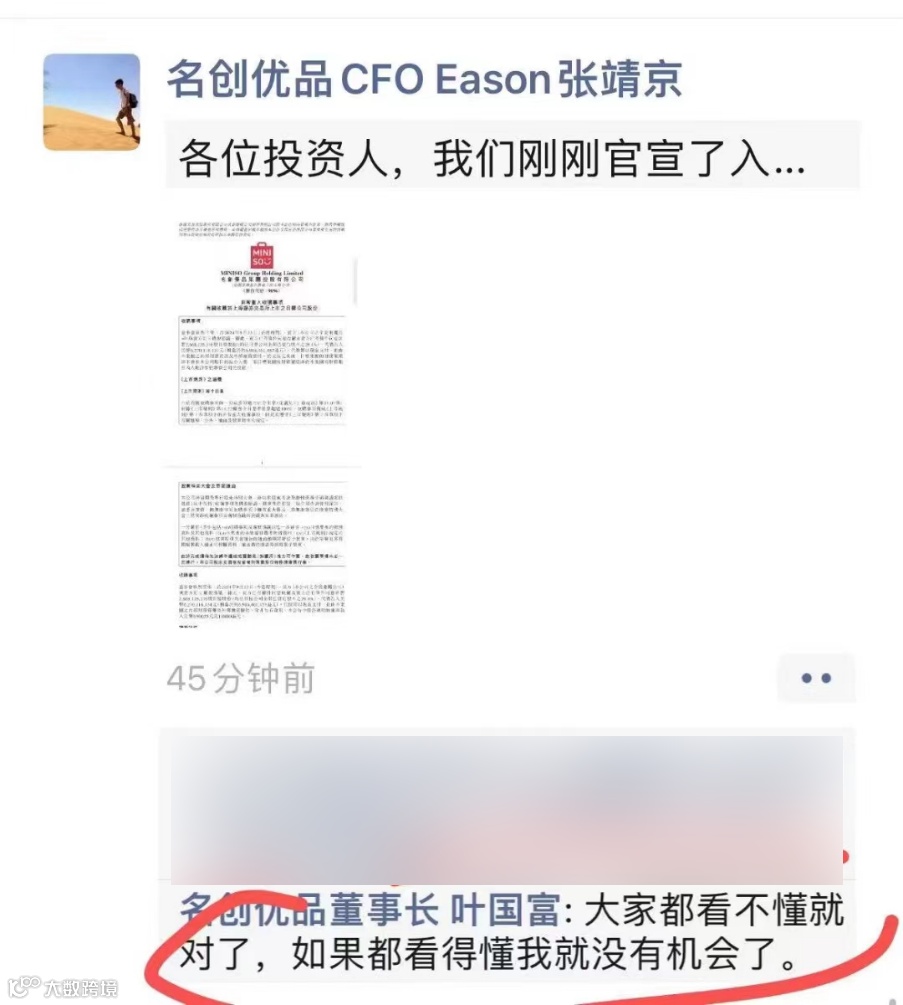Open profile of 名创优品 CFO Eason 张靖京
The height and width of the screenshot is (1005, 903).
(x=424, y=79)
